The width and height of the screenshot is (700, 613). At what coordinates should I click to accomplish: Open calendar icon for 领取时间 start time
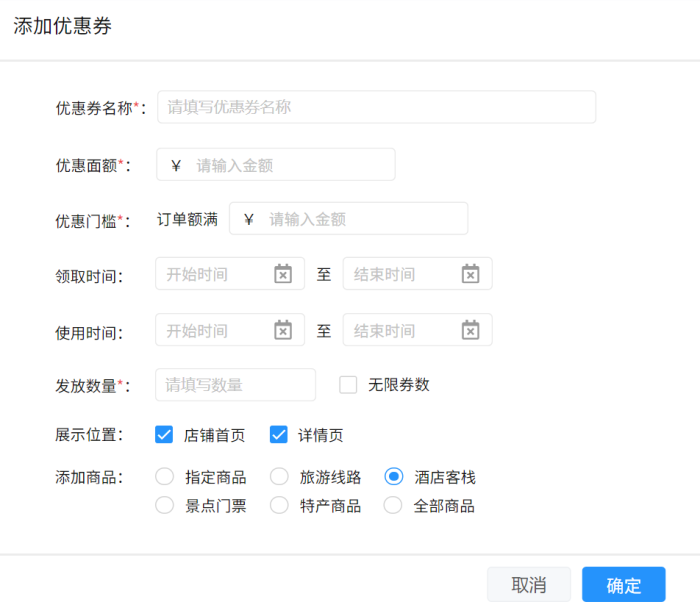click(283, 274)
